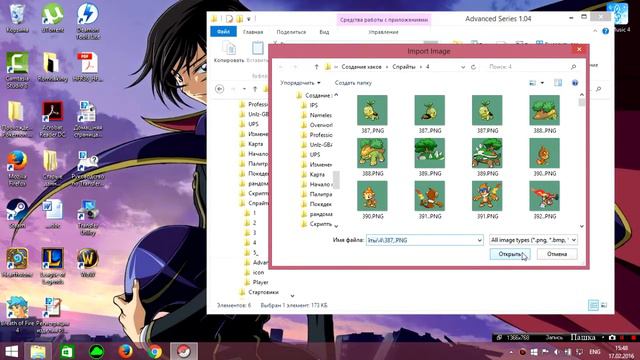Viewport: 640px width, 360px height.
Task: Switch Explorer to large icons view via status bar icon
Action: point(604,305)
